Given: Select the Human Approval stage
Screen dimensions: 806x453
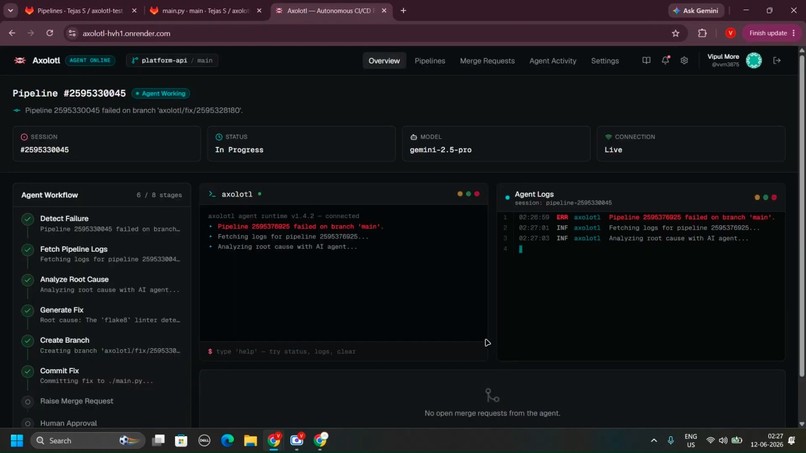Looking at the screenshot, I should click(102, 423).
